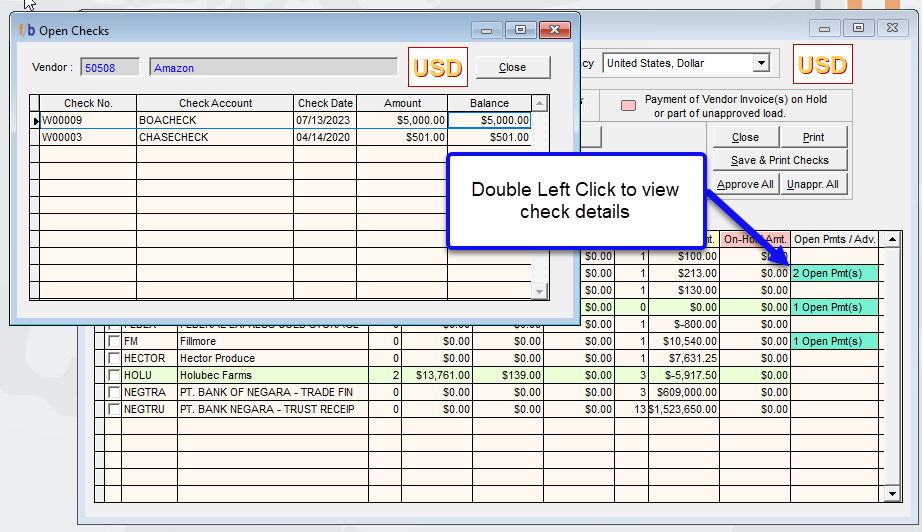This screenshot has height=532, width=922.
Task: Click the Open Checks window app icon
Action: click(26, 31)
